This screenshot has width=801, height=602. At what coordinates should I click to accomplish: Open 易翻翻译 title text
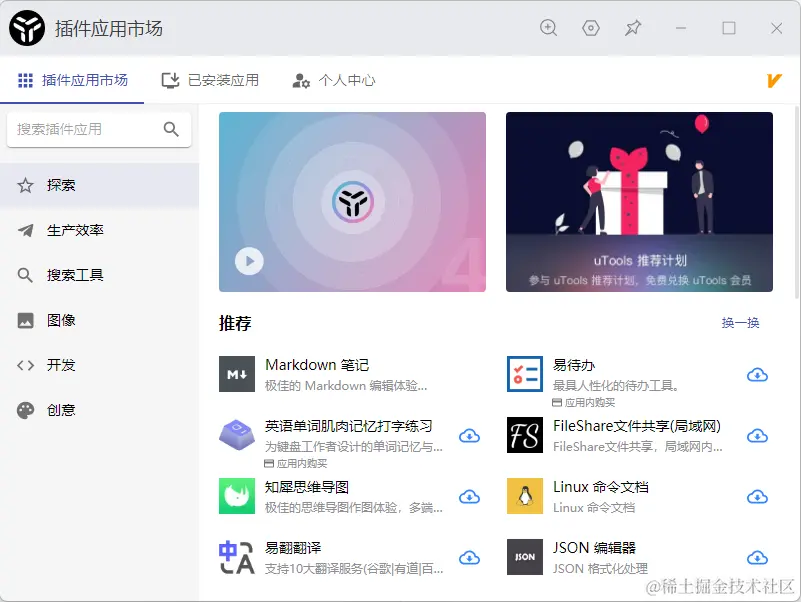pyautogui.click(x=293, y=548)
